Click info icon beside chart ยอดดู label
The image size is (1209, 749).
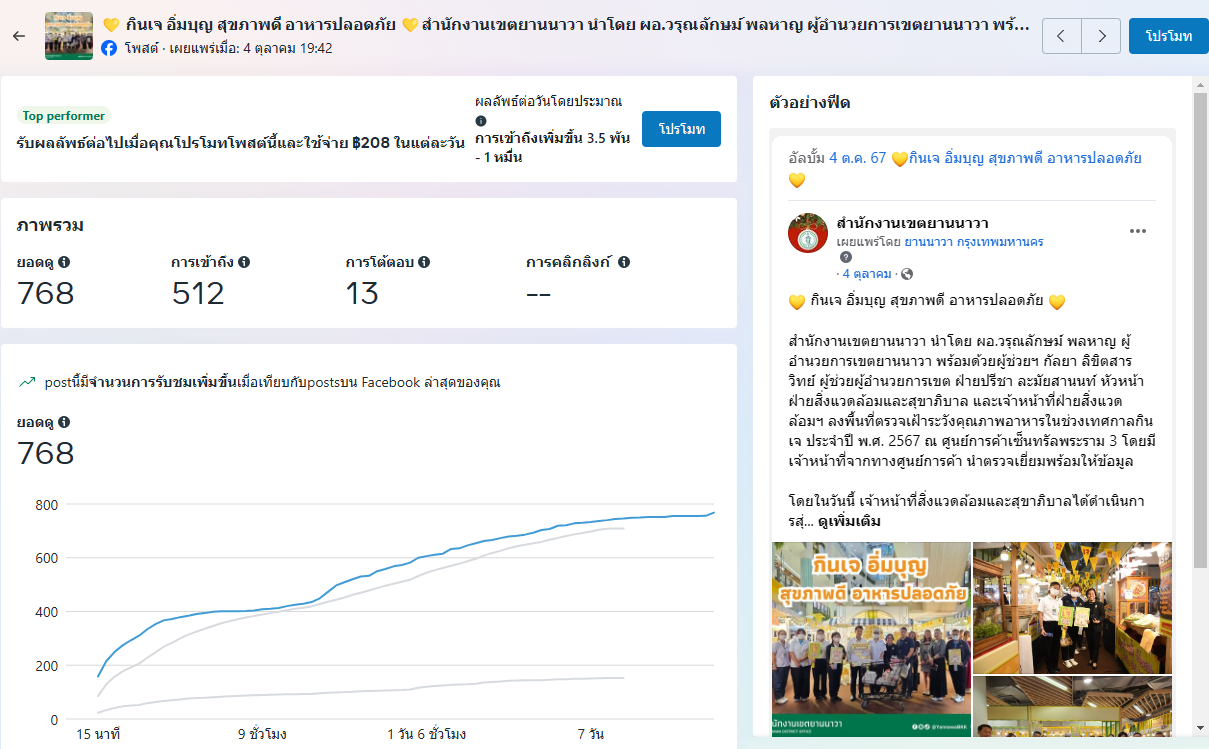click(64, 422)
